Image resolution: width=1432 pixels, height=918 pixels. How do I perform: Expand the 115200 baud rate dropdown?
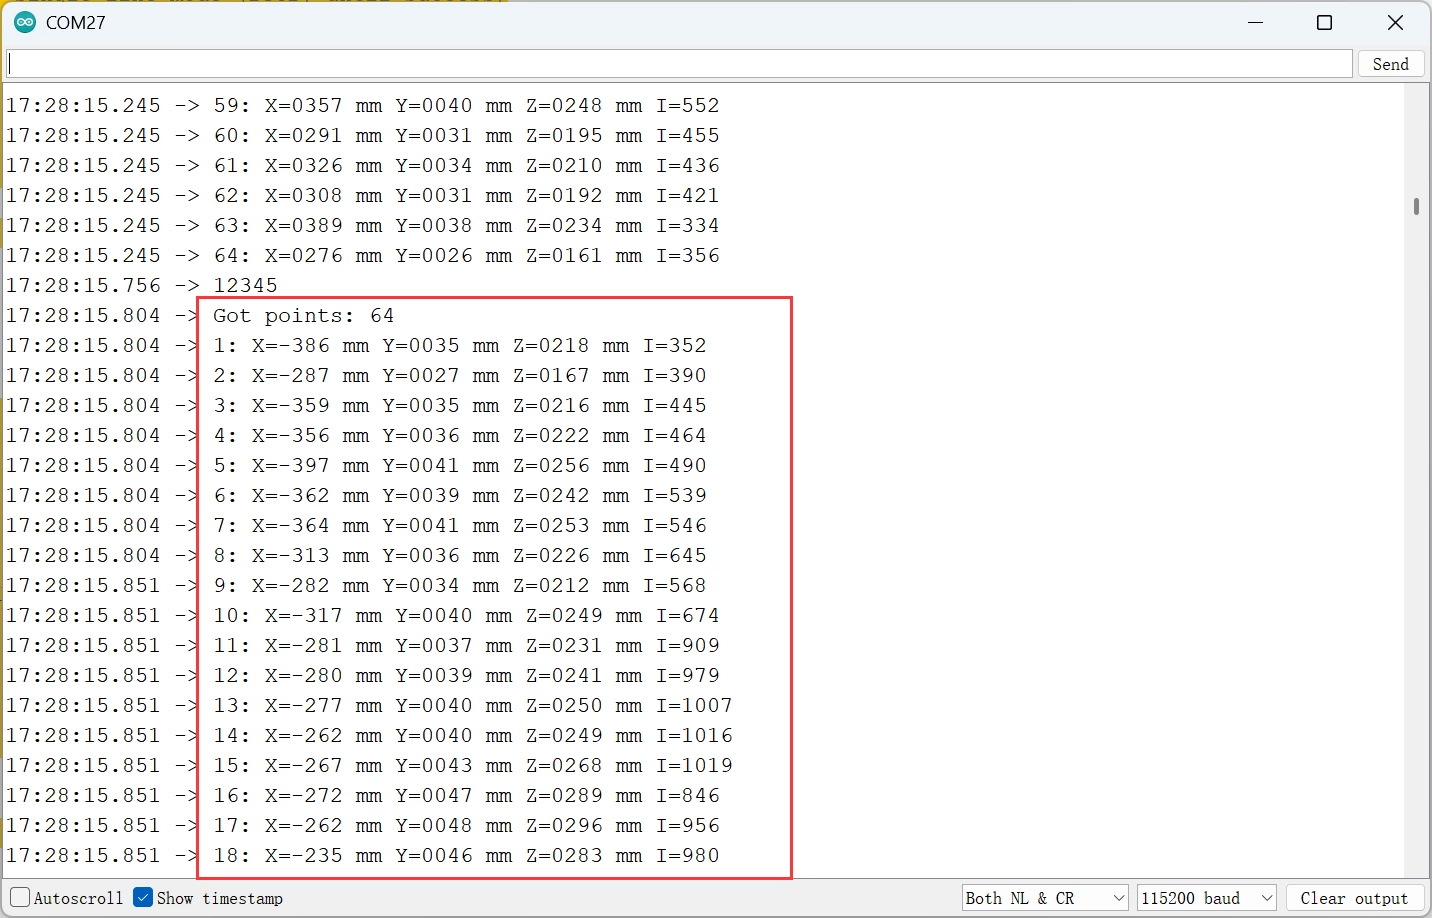(1206, 898)
